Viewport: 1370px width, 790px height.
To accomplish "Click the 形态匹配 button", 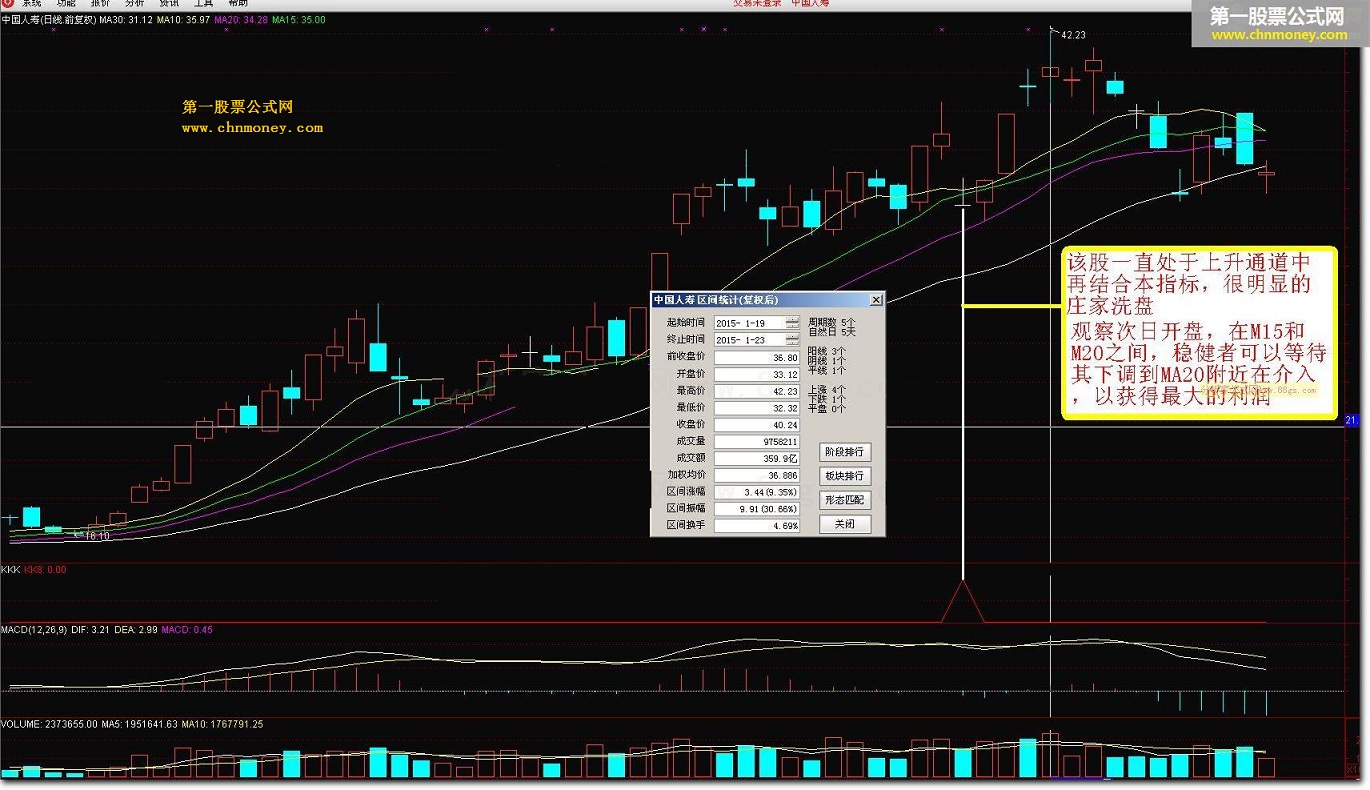I will (x=845, y=499).
